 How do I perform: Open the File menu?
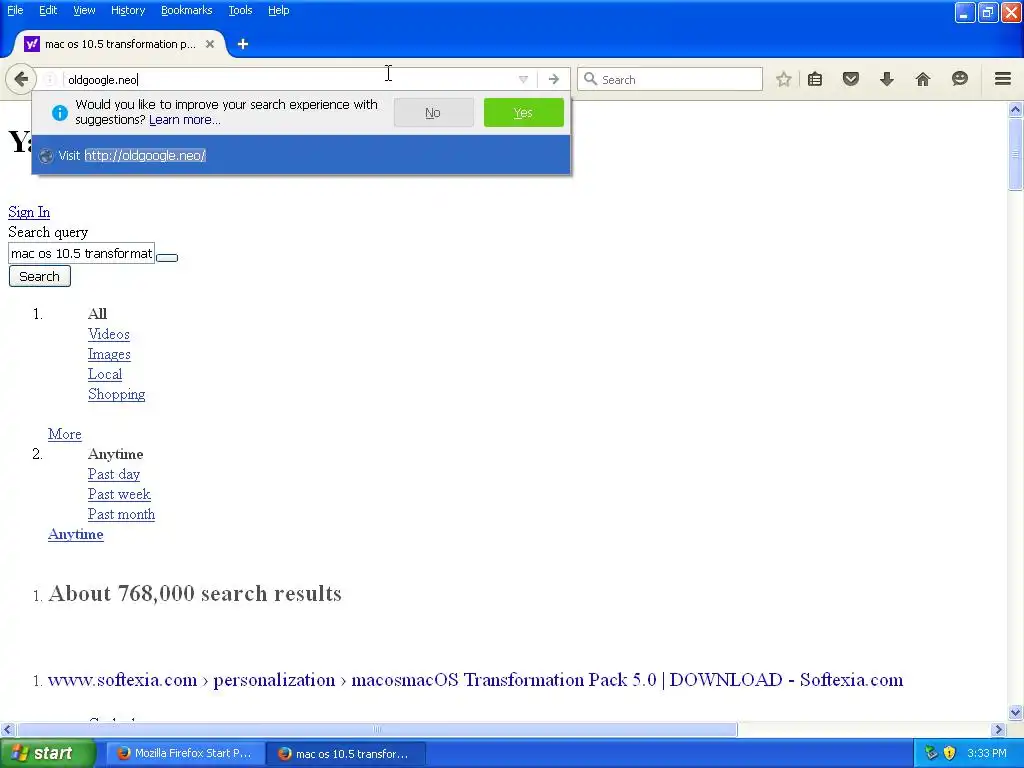[15, 10]
